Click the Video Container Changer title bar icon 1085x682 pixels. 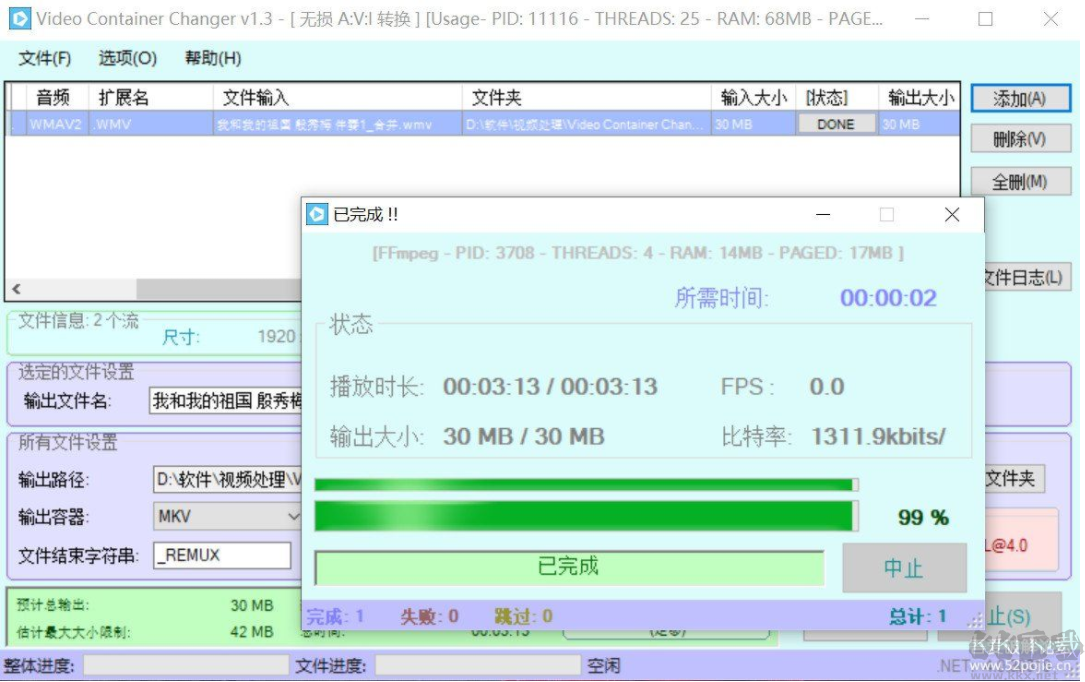point(19,19)
